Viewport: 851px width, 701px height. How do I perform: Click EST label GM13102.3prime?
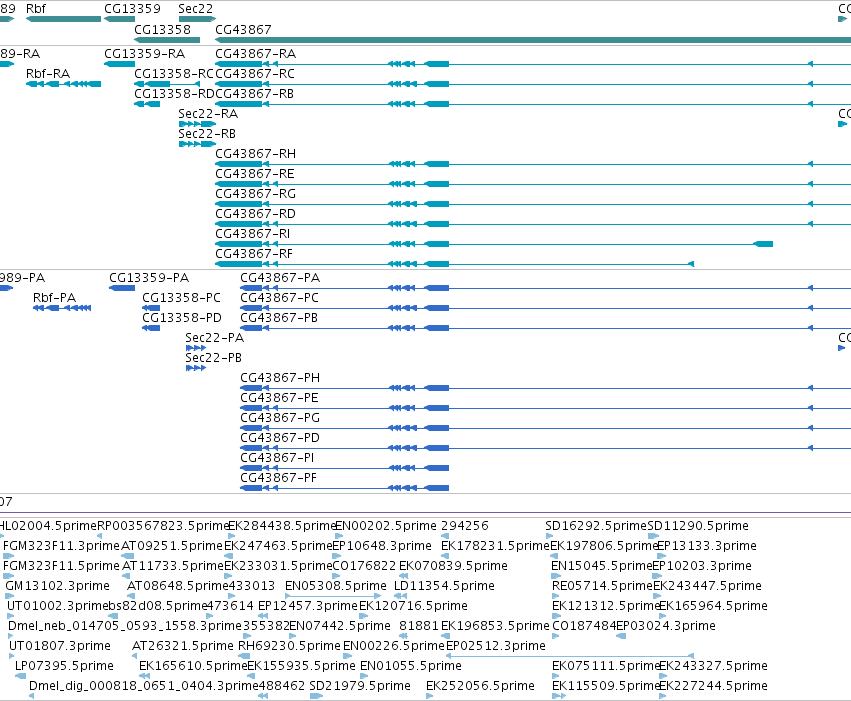click(58, 586)
